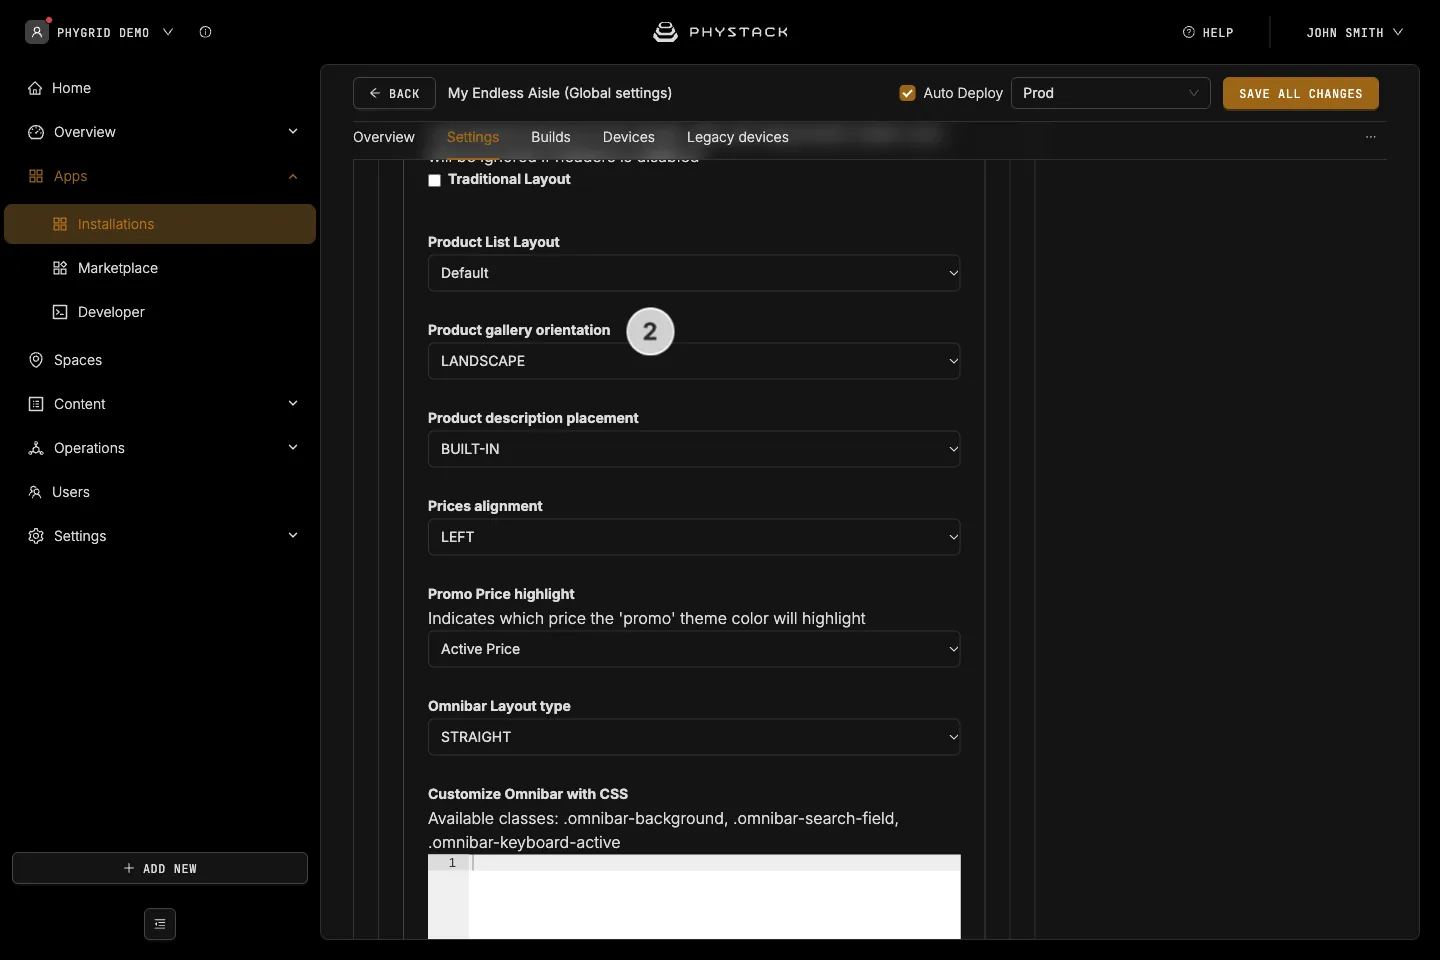Expand the Settings section chevron in sidebar
This screenshot has height=960, width=1440.
pyautogui.click(x=293, y=535)
